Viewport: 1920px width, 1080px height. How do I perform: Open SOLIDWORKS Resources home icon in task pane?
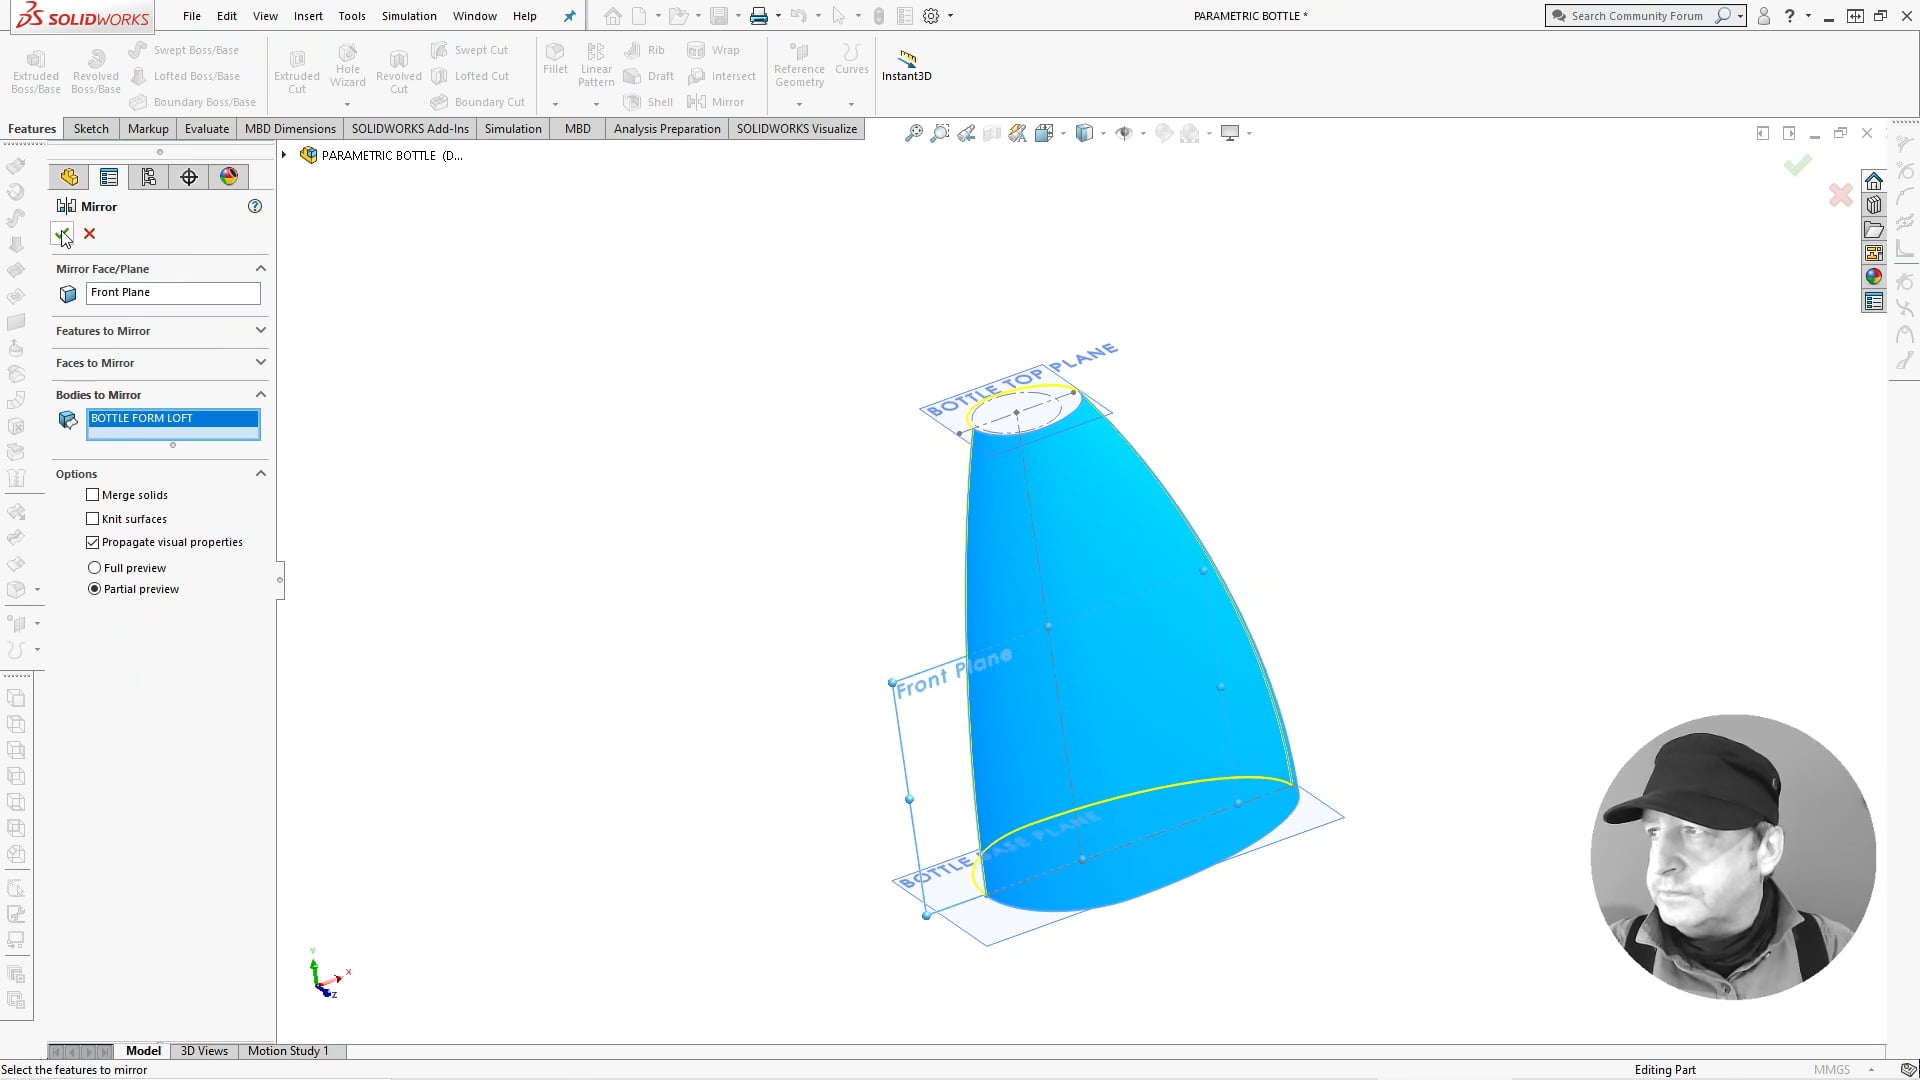tap(1874, 181)
